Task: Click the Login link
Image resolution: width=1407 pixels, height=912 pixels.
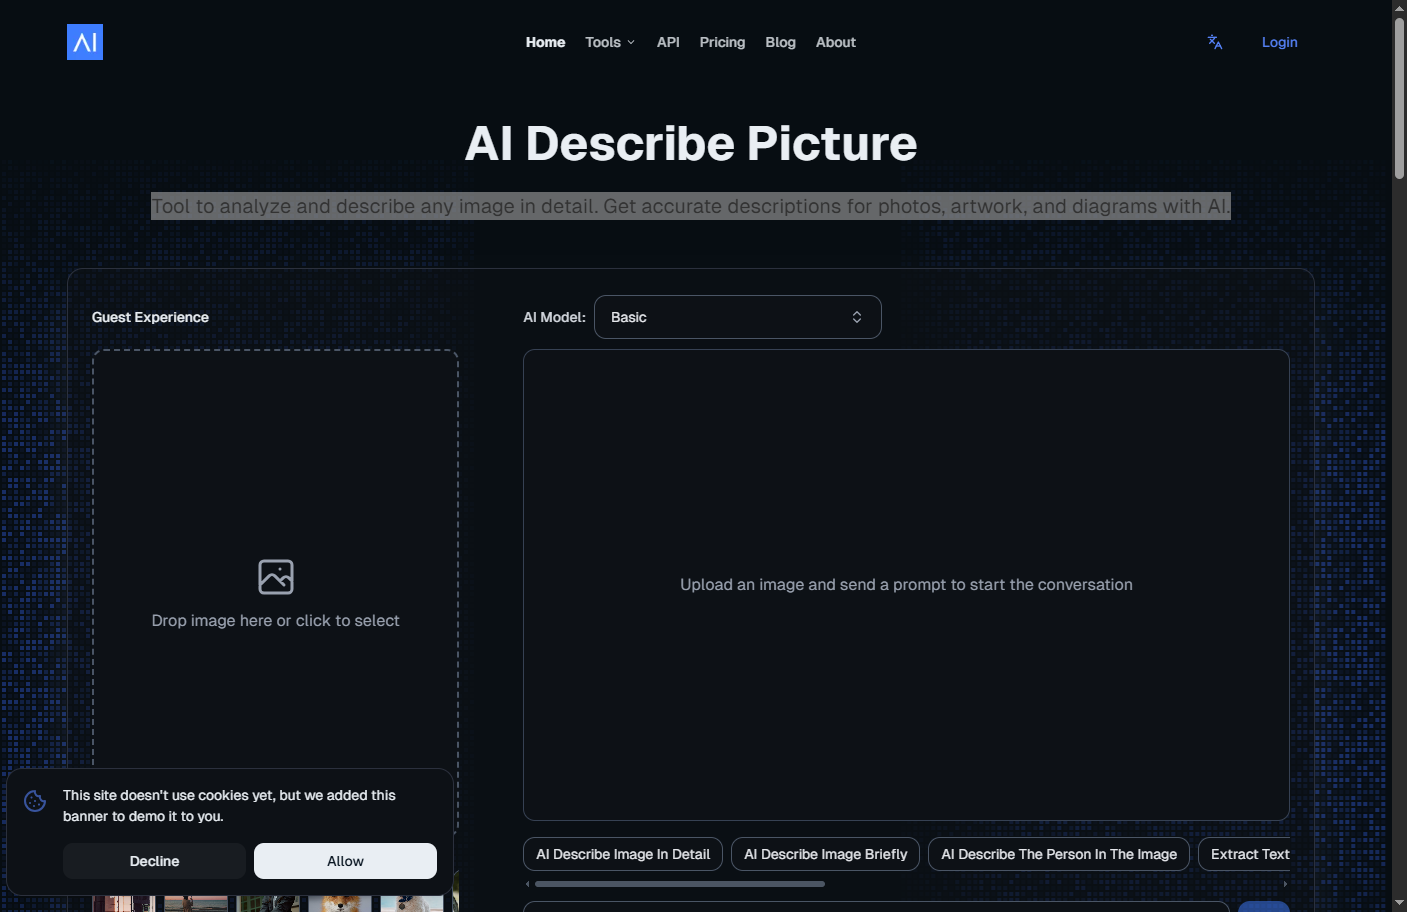Action: (1279, 41)
